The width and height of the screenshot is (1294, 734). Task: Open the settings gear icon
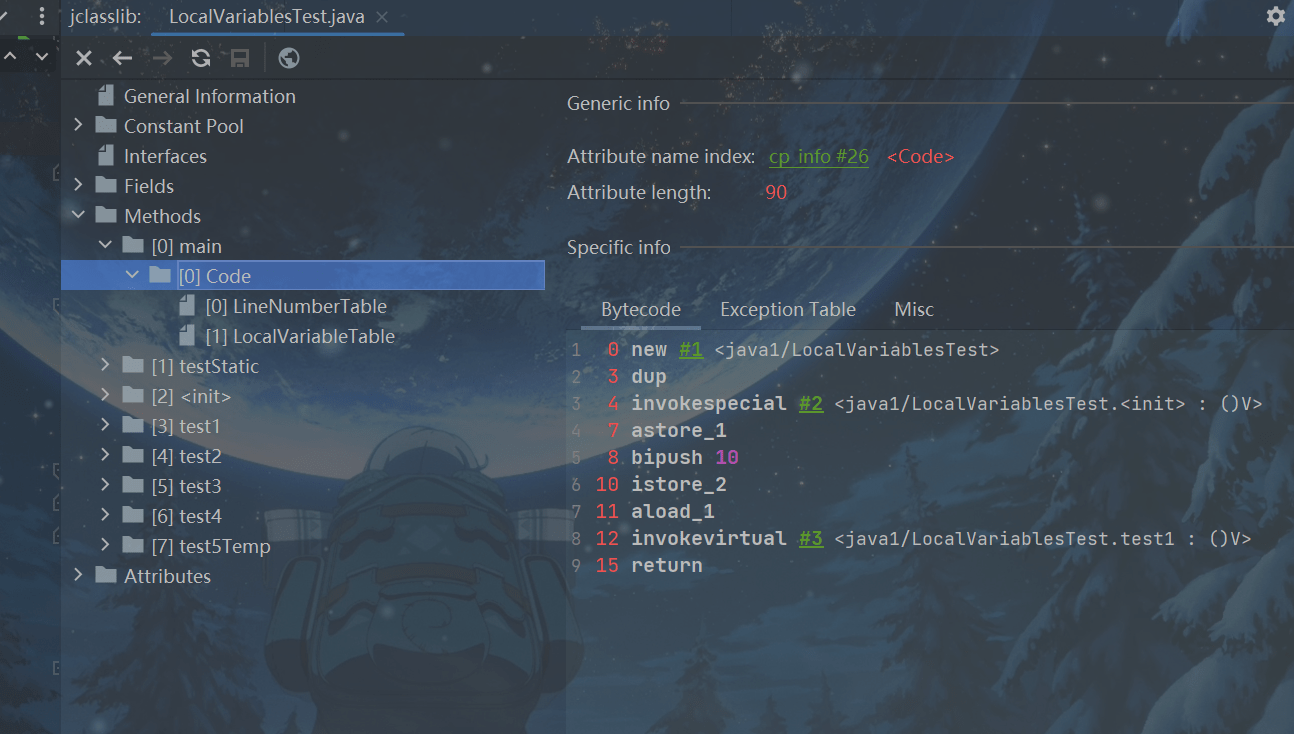(1275, 16)
